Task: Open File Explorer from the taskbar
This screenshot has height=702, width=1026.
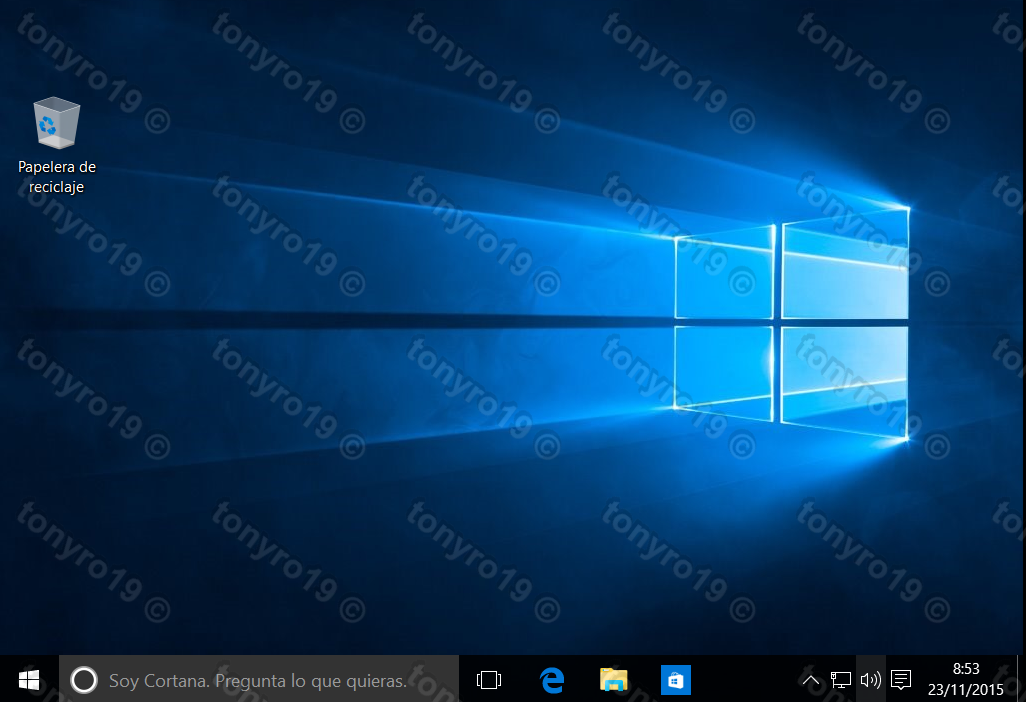Action: pos(613,680)
